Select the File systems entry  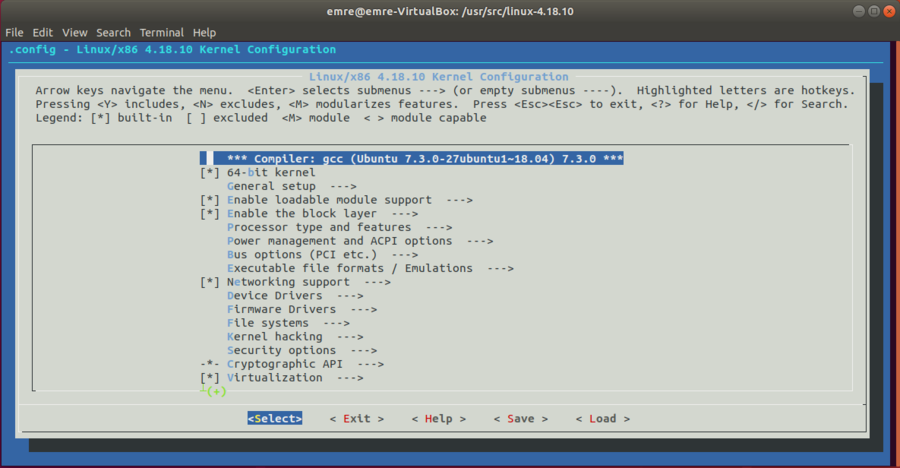[x=268, y=323]
